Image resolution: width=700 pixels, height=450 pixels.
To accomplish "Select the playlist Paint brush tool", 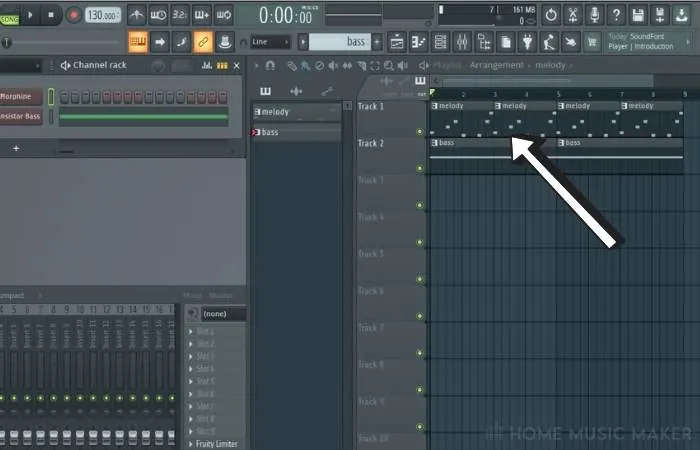I will (305, 66).
